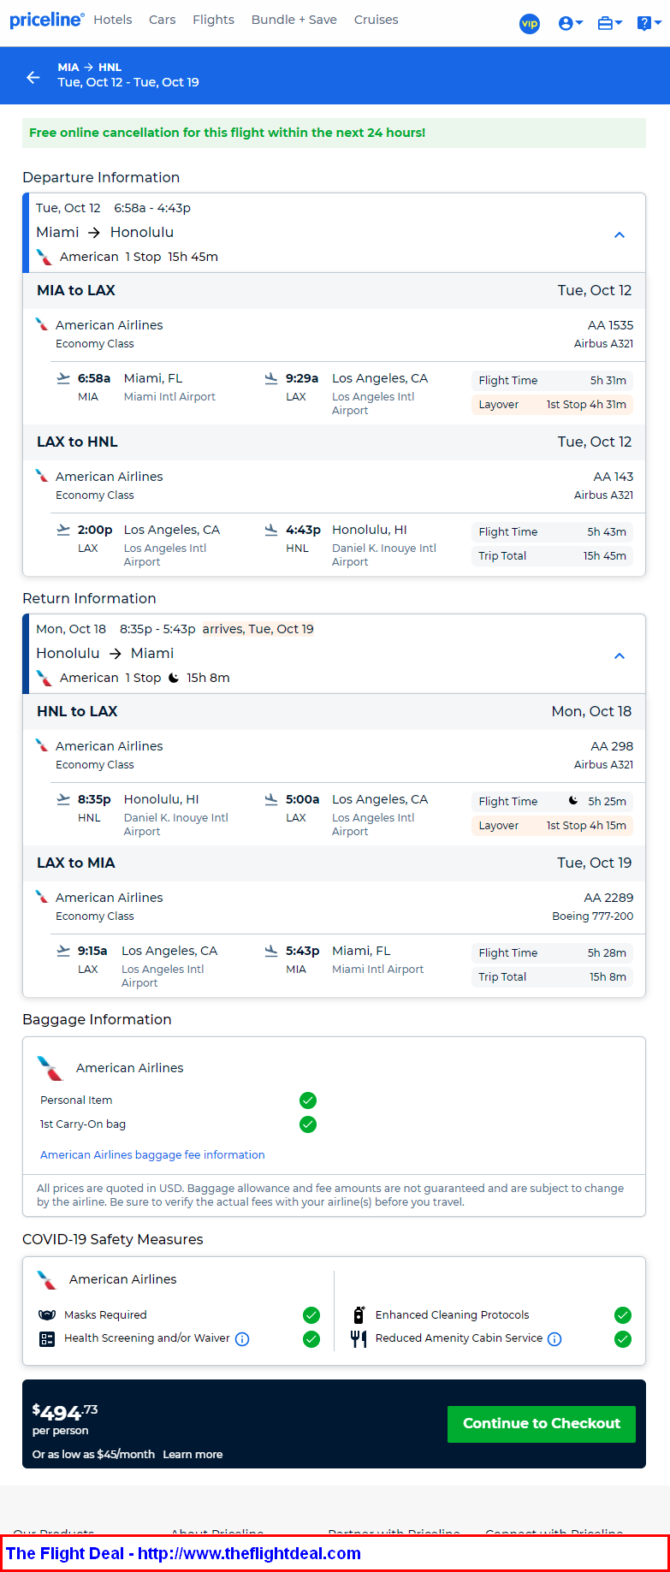670x1572 pixels.
Task: Click the Enhanced Cleaning Protocols green checkmark
Action: (x=623, y=1315)
